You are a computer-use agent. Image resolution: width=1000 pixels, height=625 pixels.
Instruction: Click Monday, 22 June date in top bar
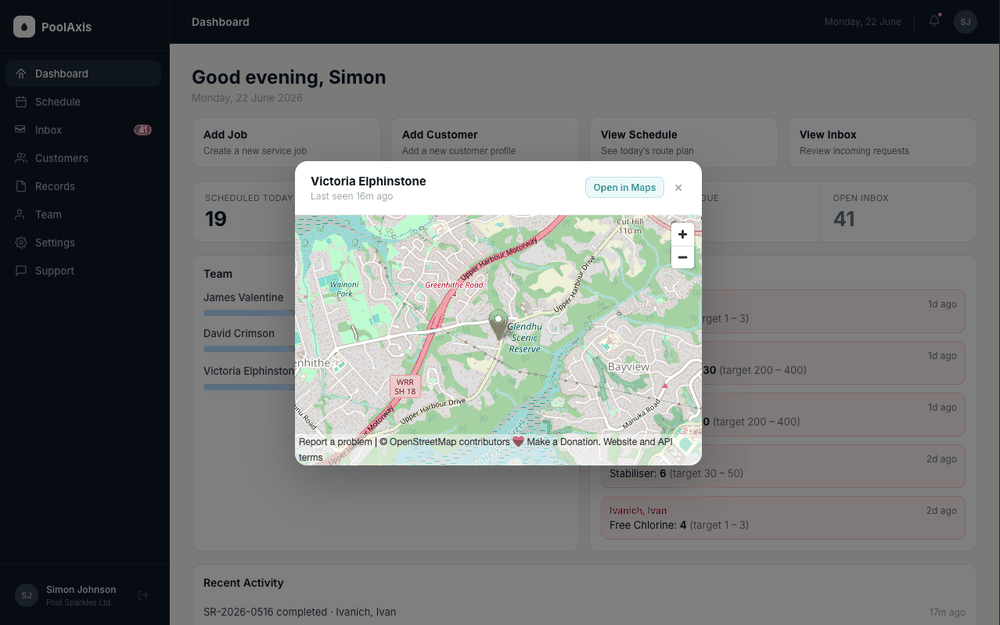862,22
